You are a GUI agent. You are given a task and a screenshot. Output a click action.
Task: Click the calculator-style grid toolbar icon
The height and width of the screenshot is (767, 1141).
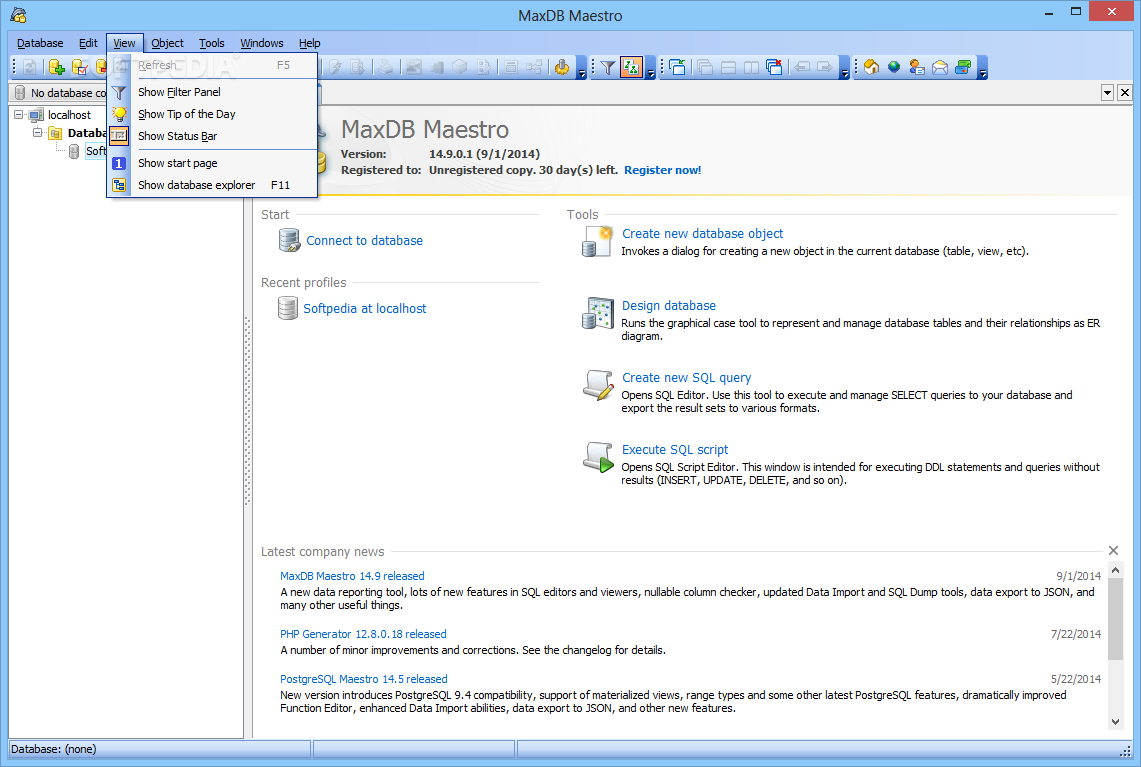[x=511, y=68]
